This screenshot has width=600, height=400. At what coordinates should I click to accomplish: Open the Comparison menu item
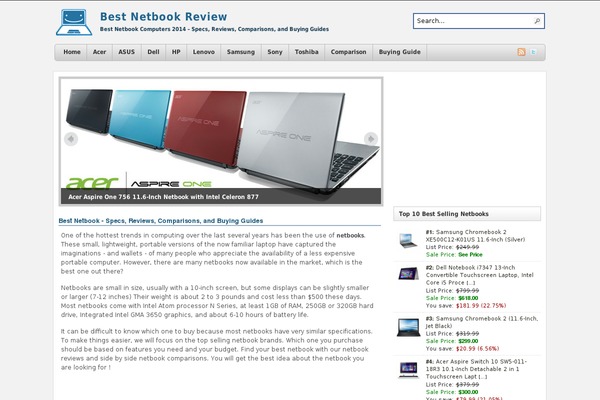(x=349, y=52)
